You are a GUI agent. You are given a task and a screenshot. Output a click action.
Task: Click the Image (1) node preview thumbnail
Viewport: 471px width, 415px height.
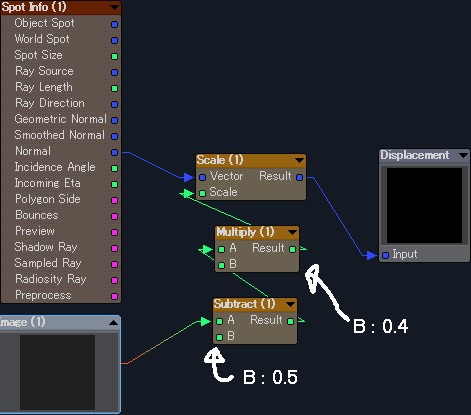57,372
